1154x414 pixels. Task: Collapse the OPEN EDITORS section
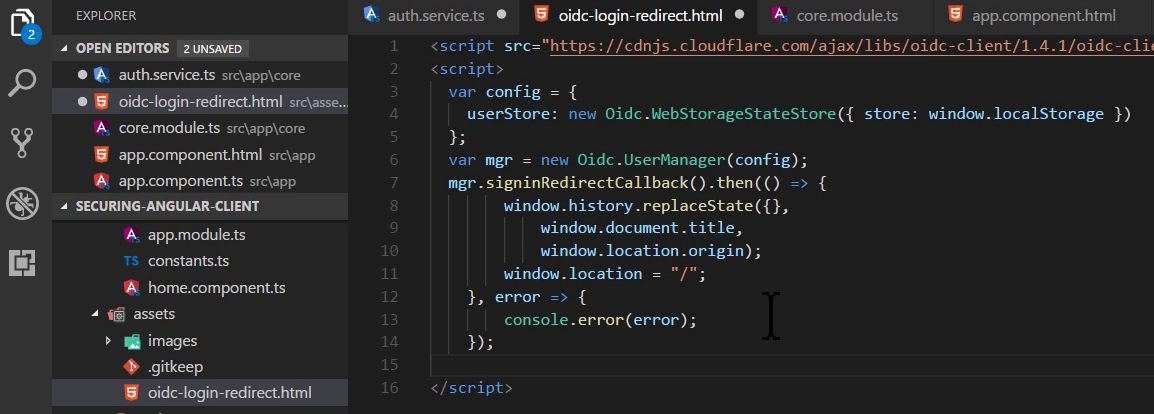[x=66, y=49]
